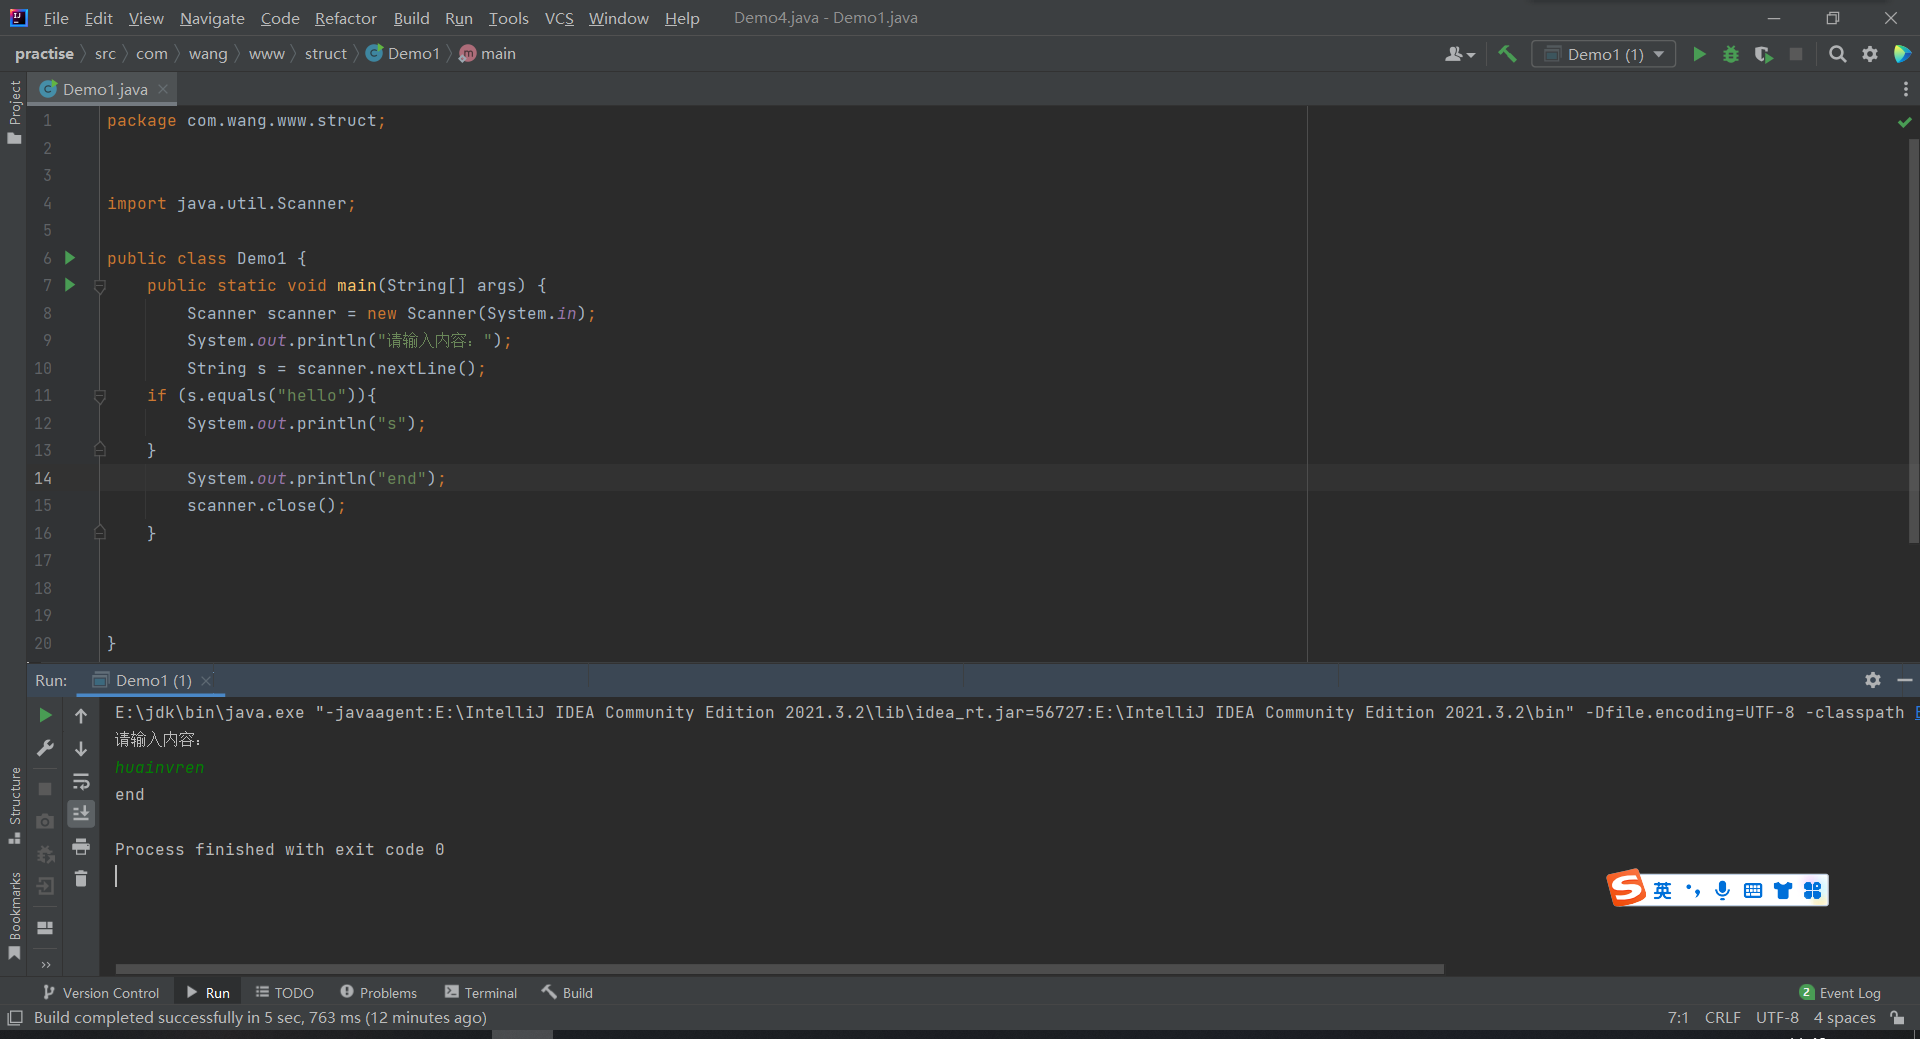Change indent setting 4 spaces
The width and height of the screenshot is (1920, 1039).
tap(1844, 1018)
